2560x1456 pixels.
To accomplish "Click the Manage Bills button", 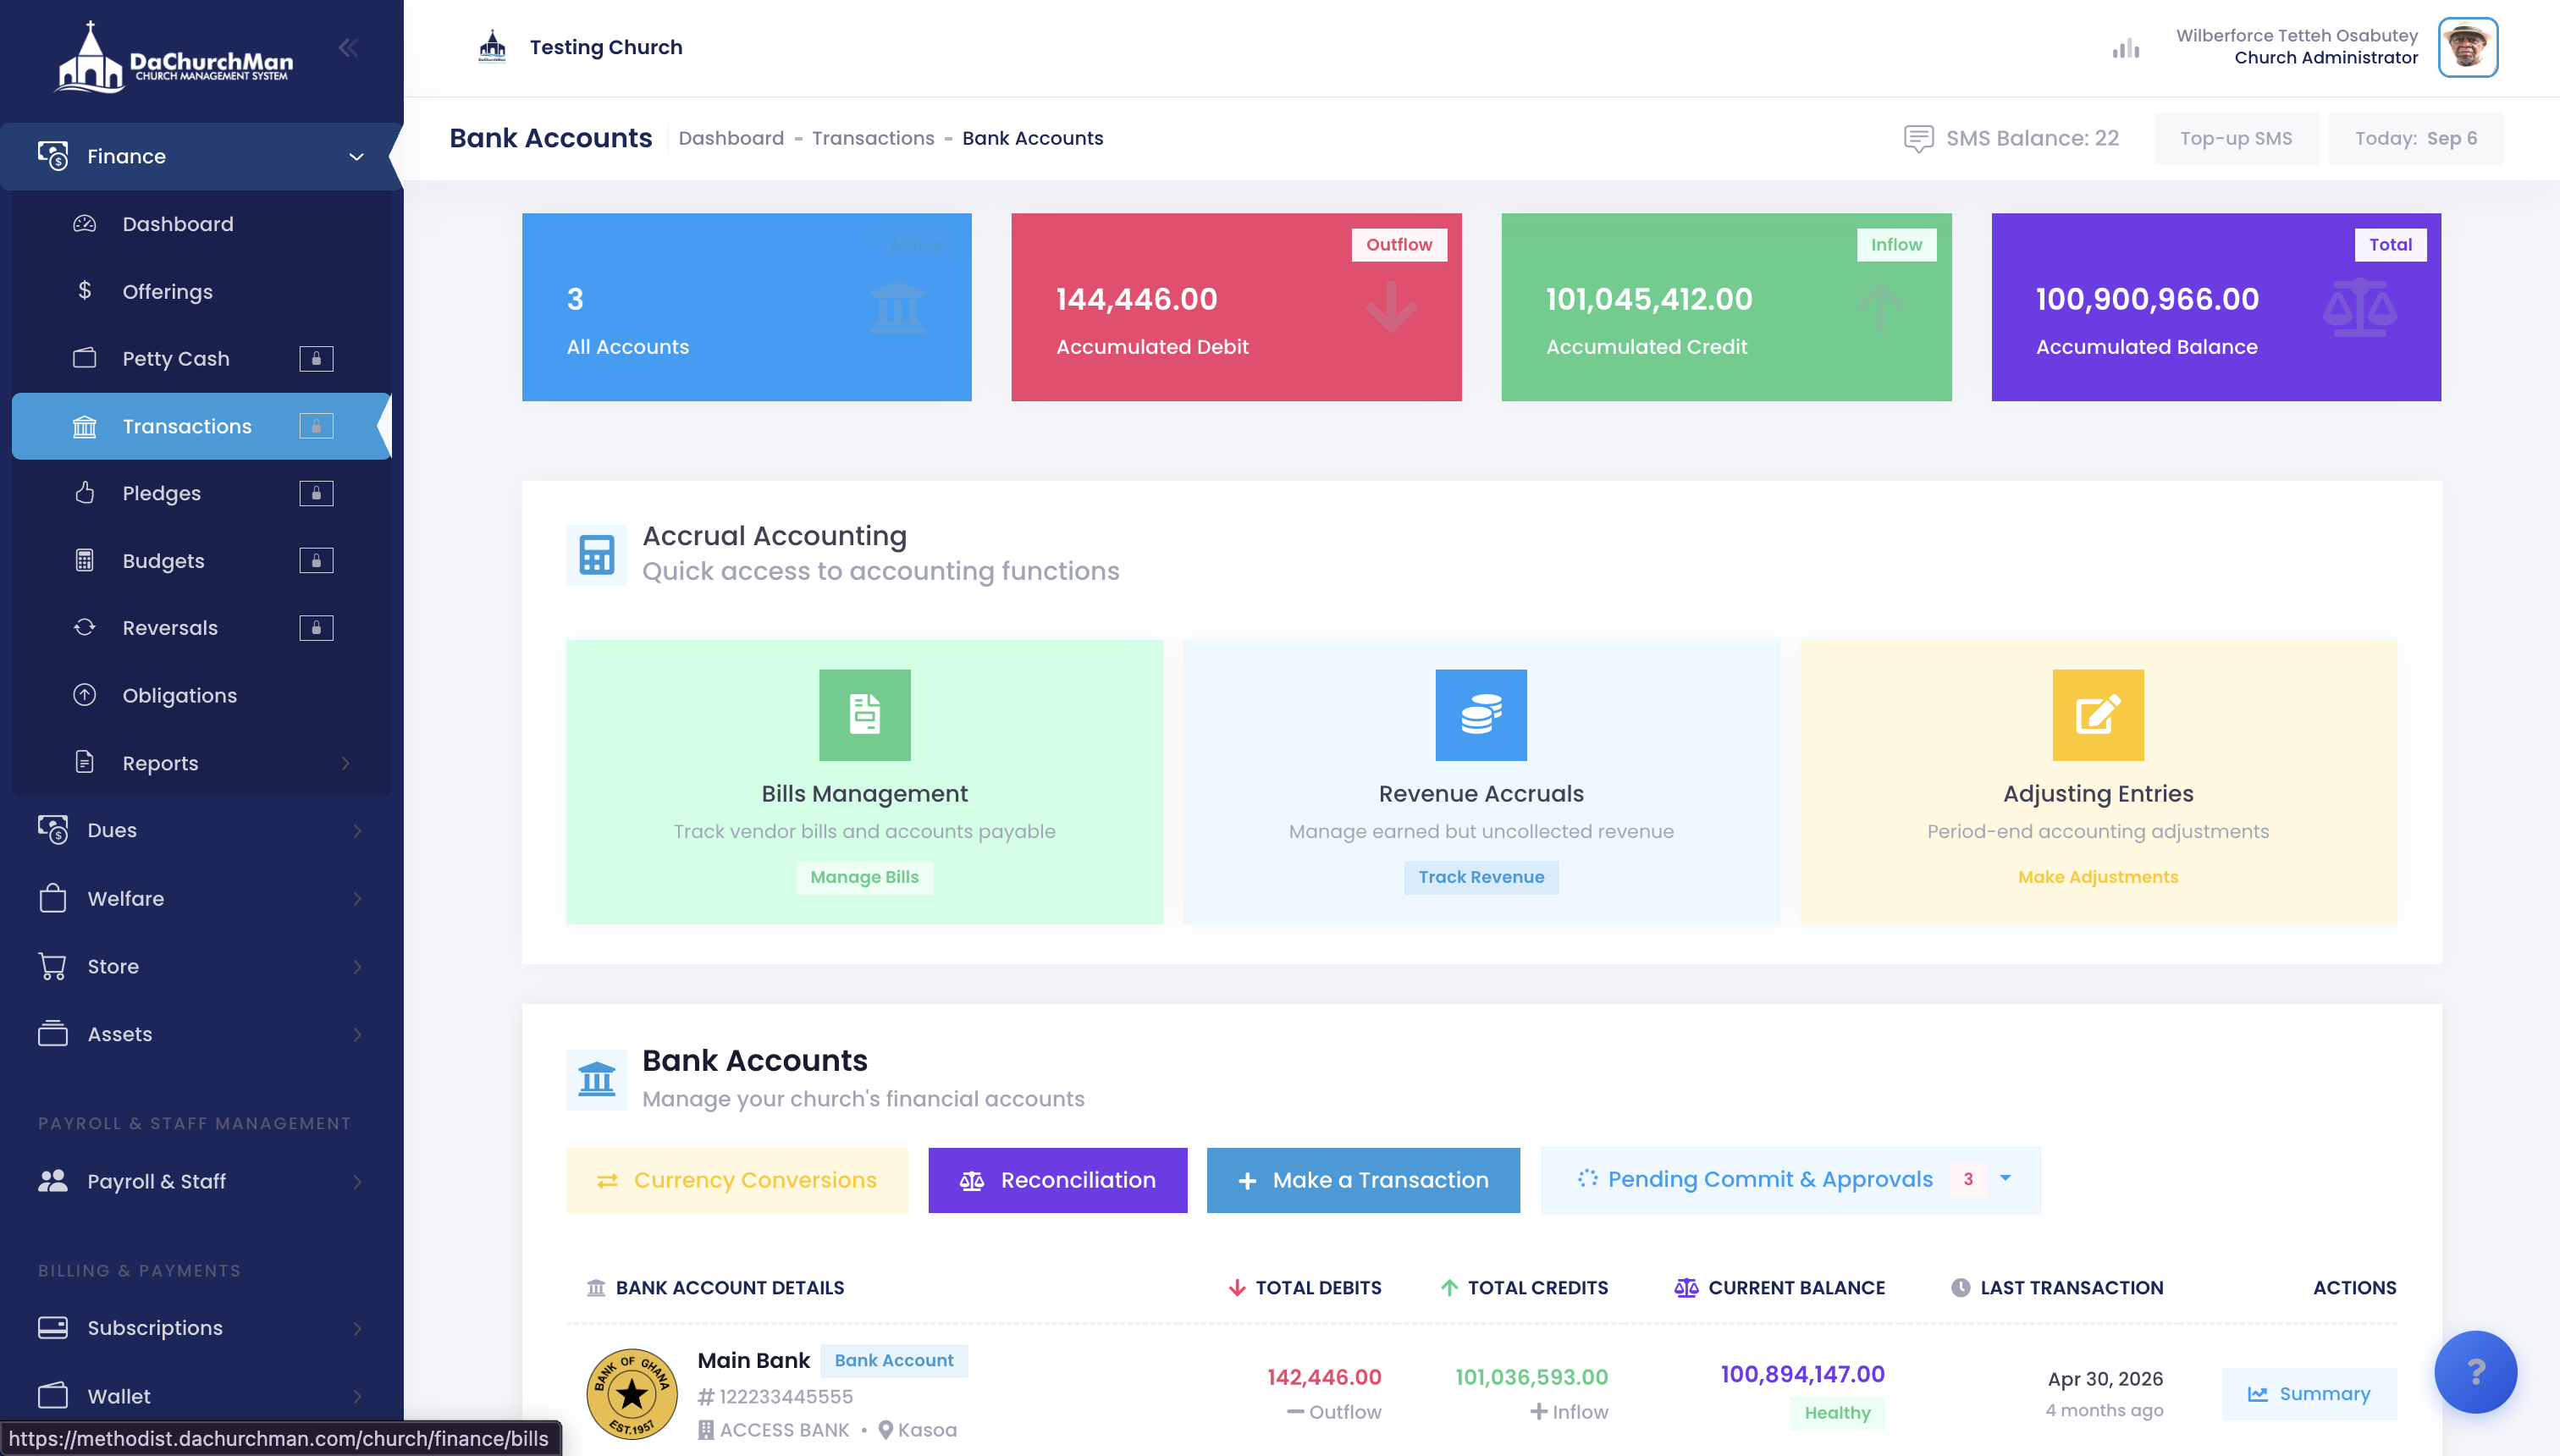I will tap(864, 877).
